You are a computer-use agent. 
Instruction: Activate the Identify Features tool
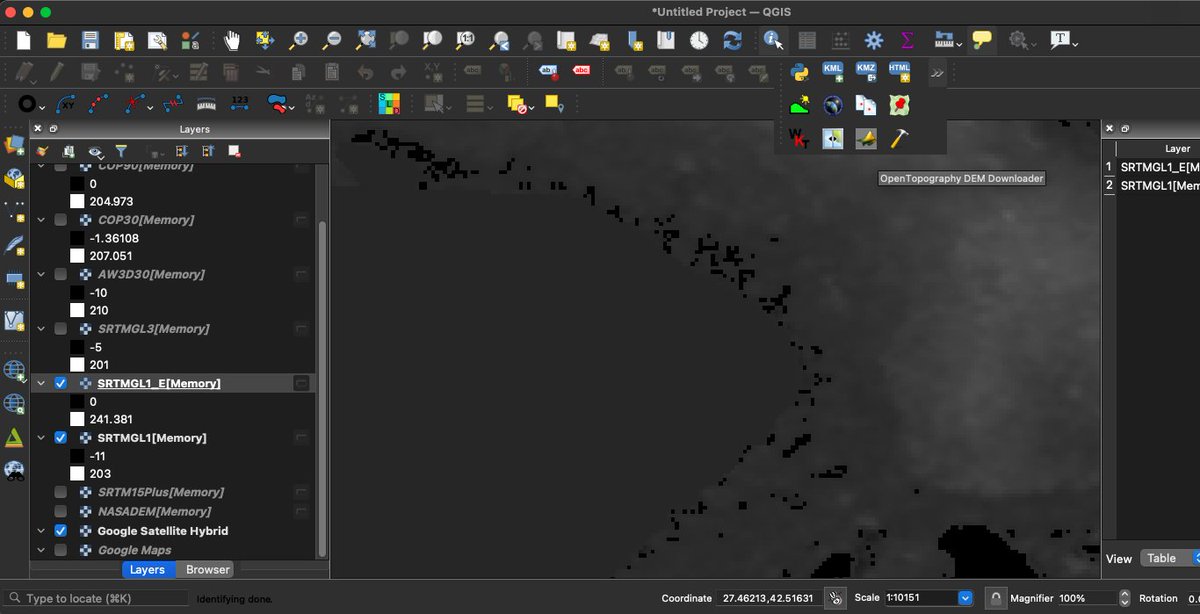[x=772, y=40]
